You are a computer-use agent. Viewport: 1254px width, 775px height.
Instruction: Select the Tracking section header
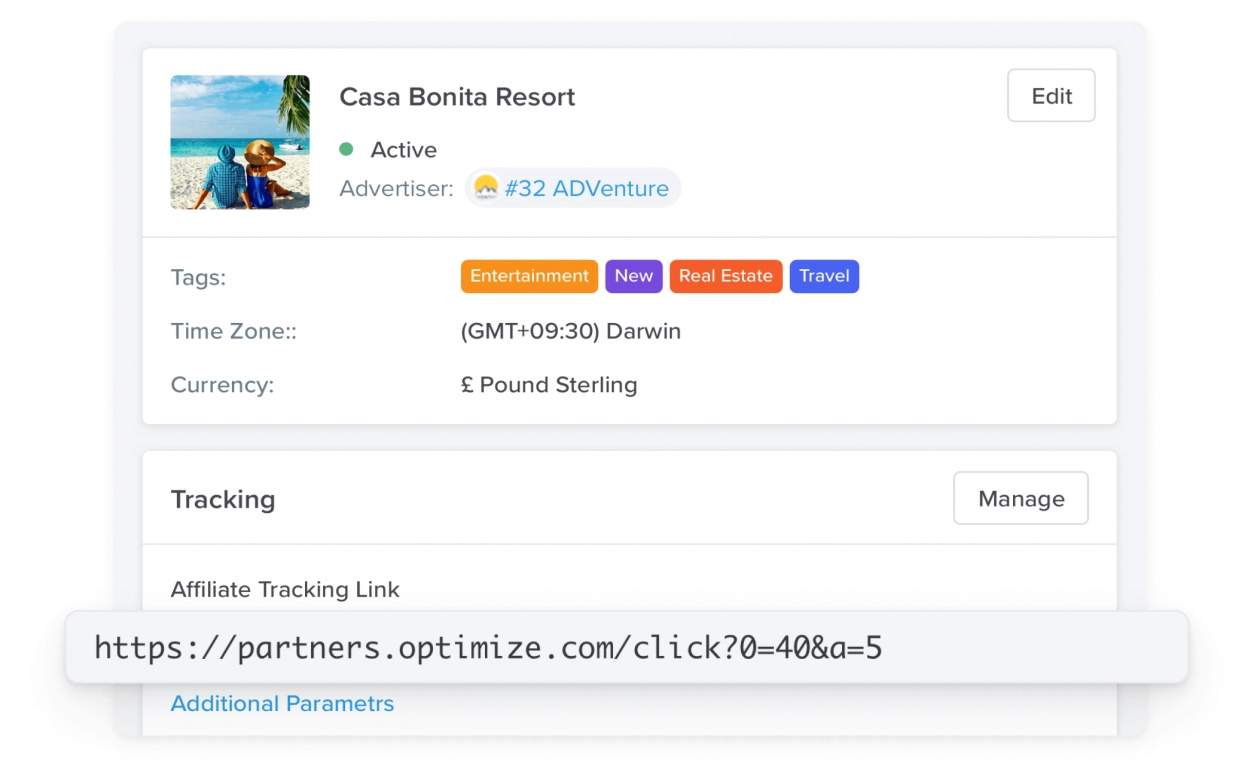click(x=223, y=498)
